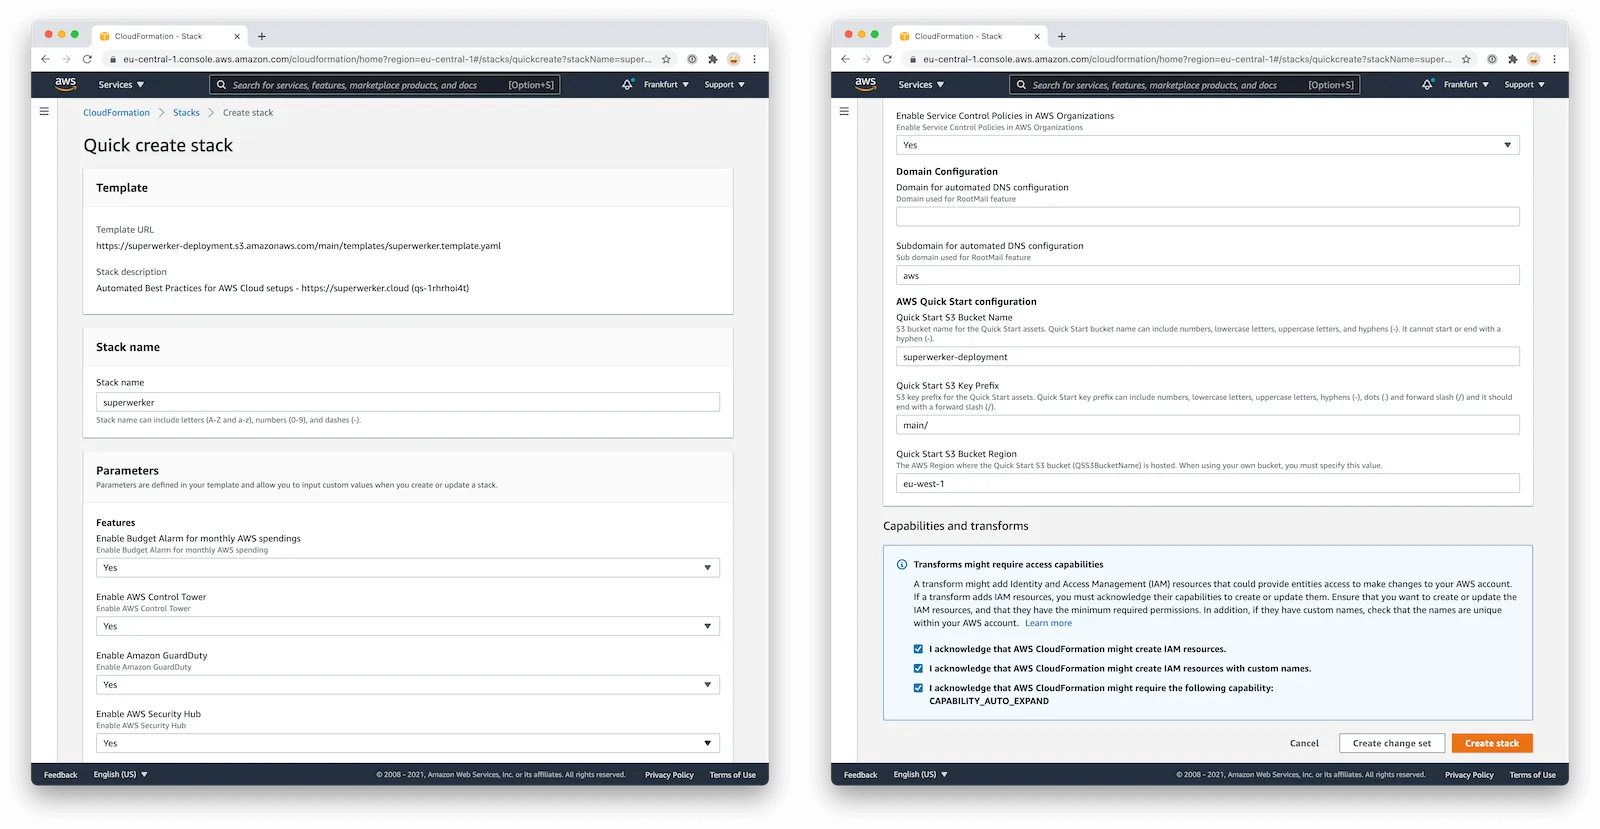Open the Enable Service Control Policies dropdown
The width and height of the screenshot is (1600, 829).
(x=1207, y=145)
